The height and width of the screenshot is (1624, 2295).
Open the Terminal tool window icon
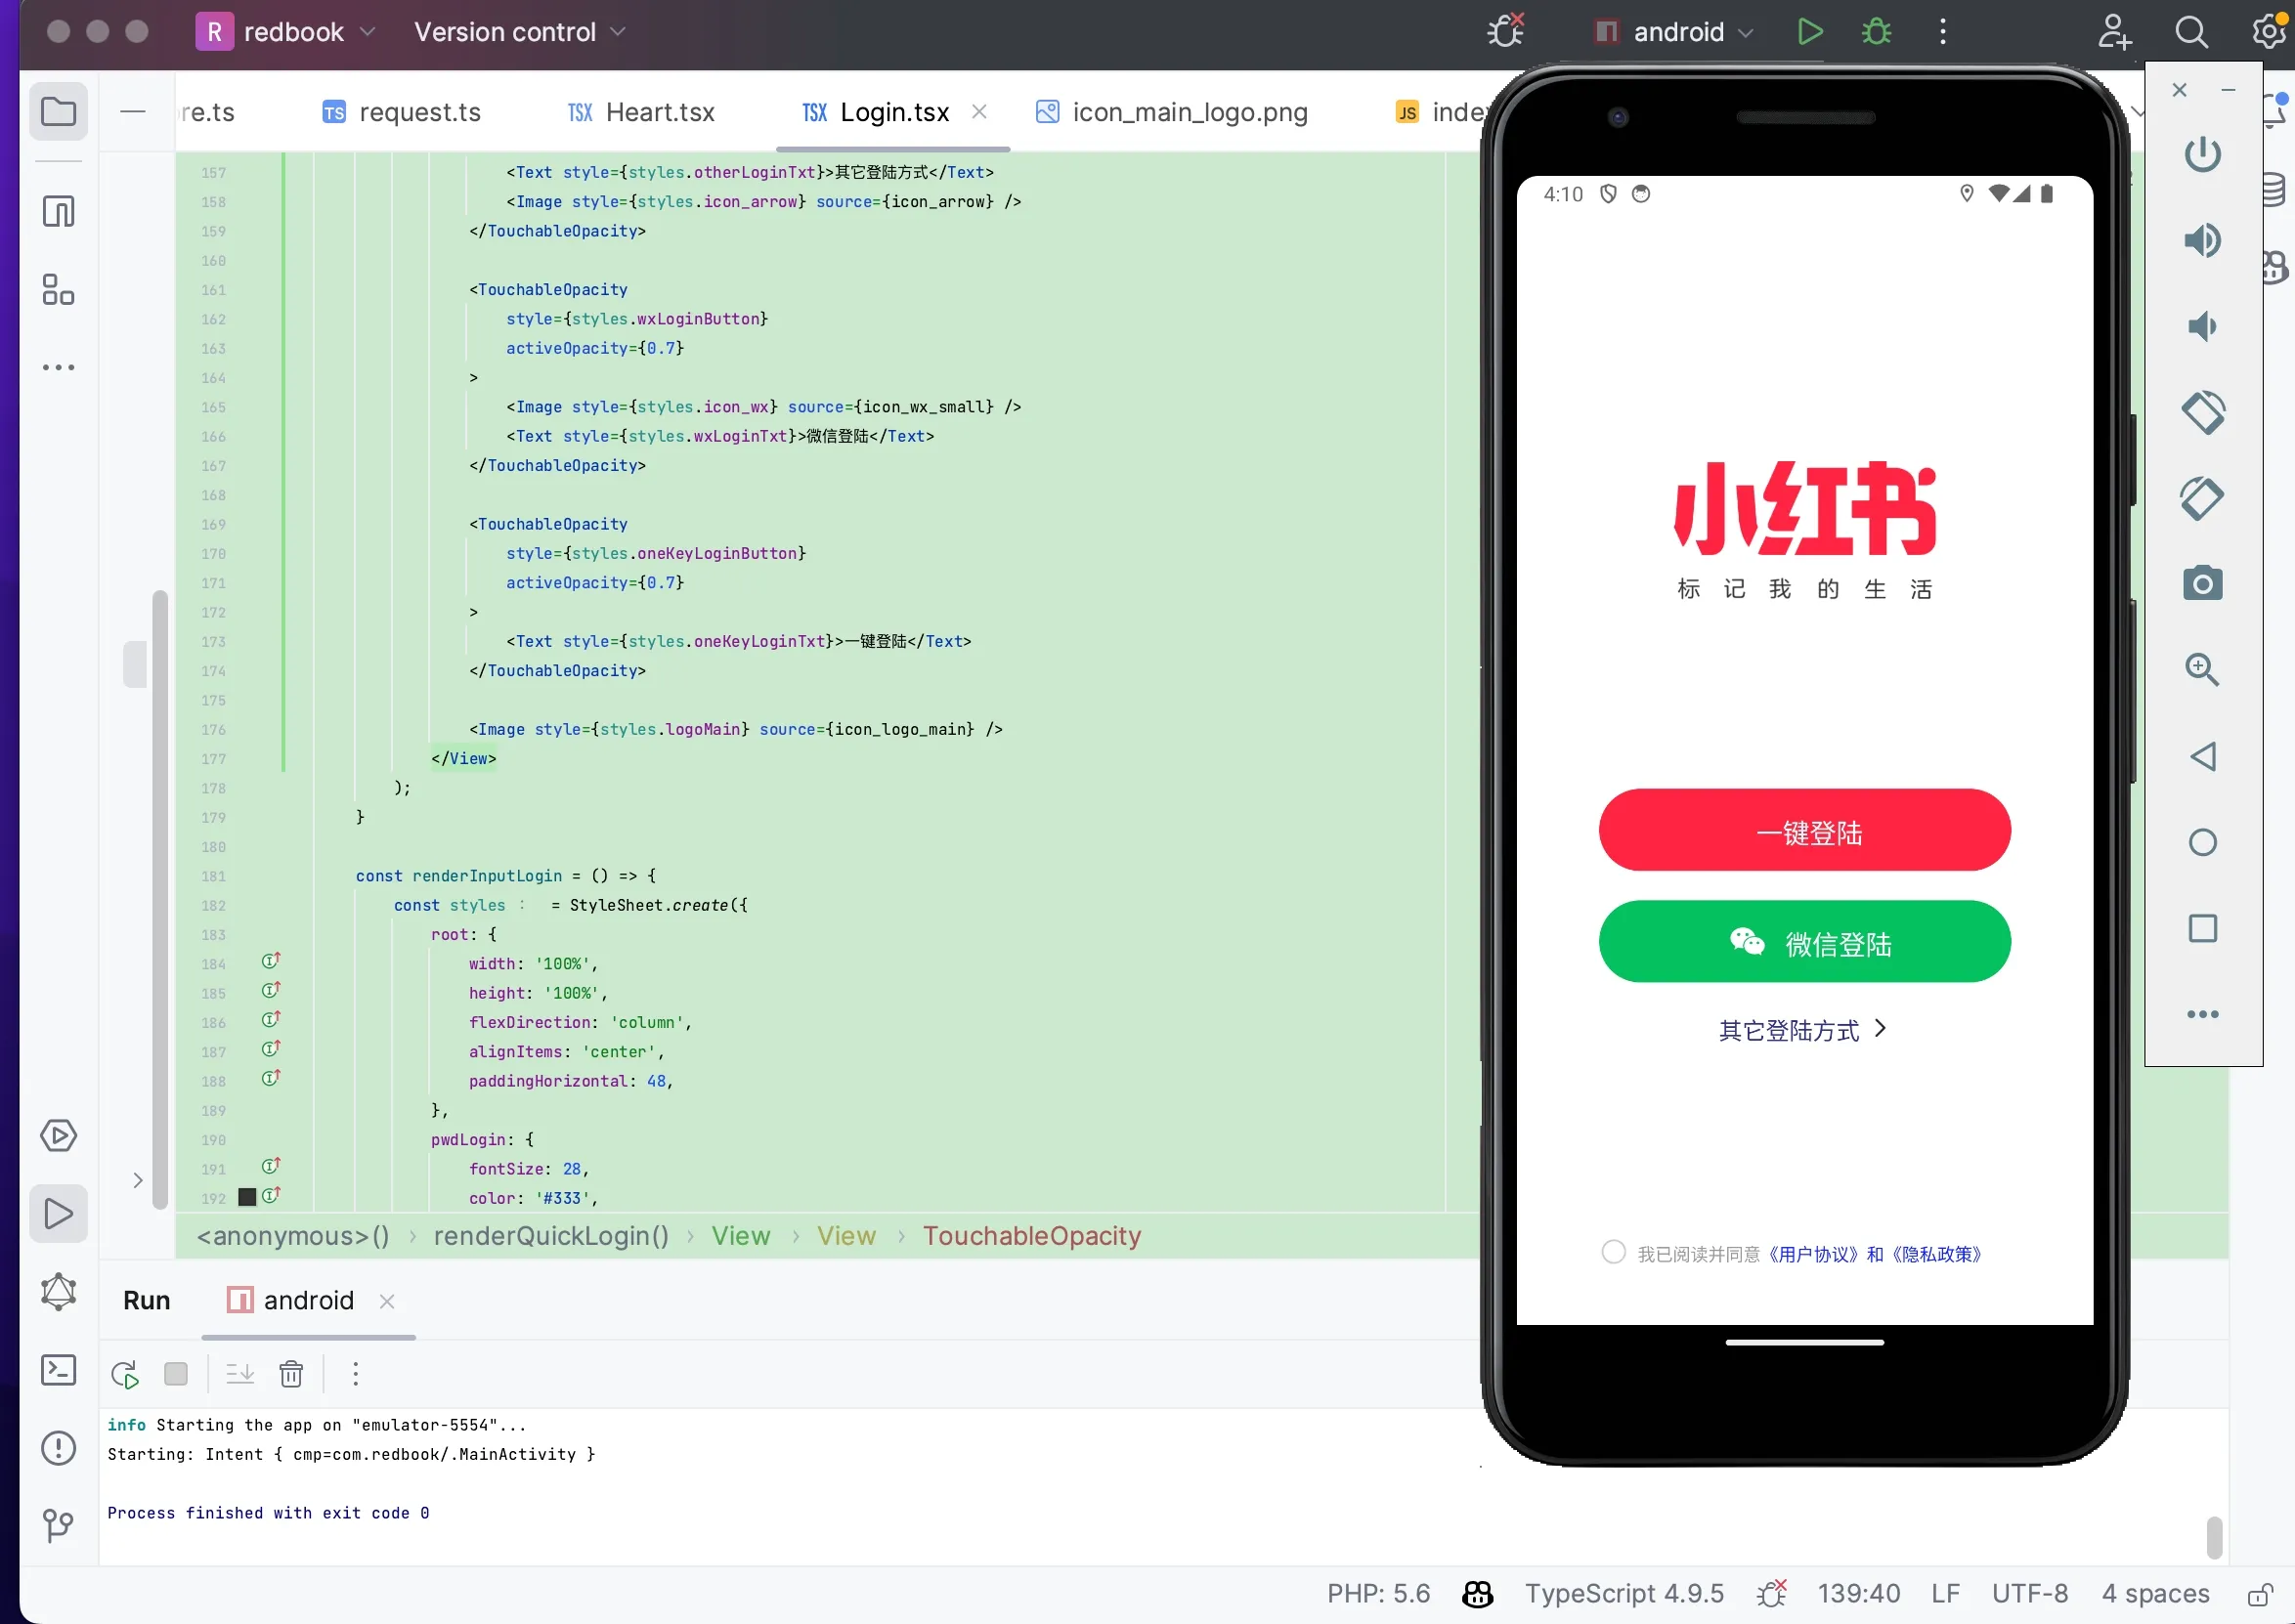coord(58,1370)
